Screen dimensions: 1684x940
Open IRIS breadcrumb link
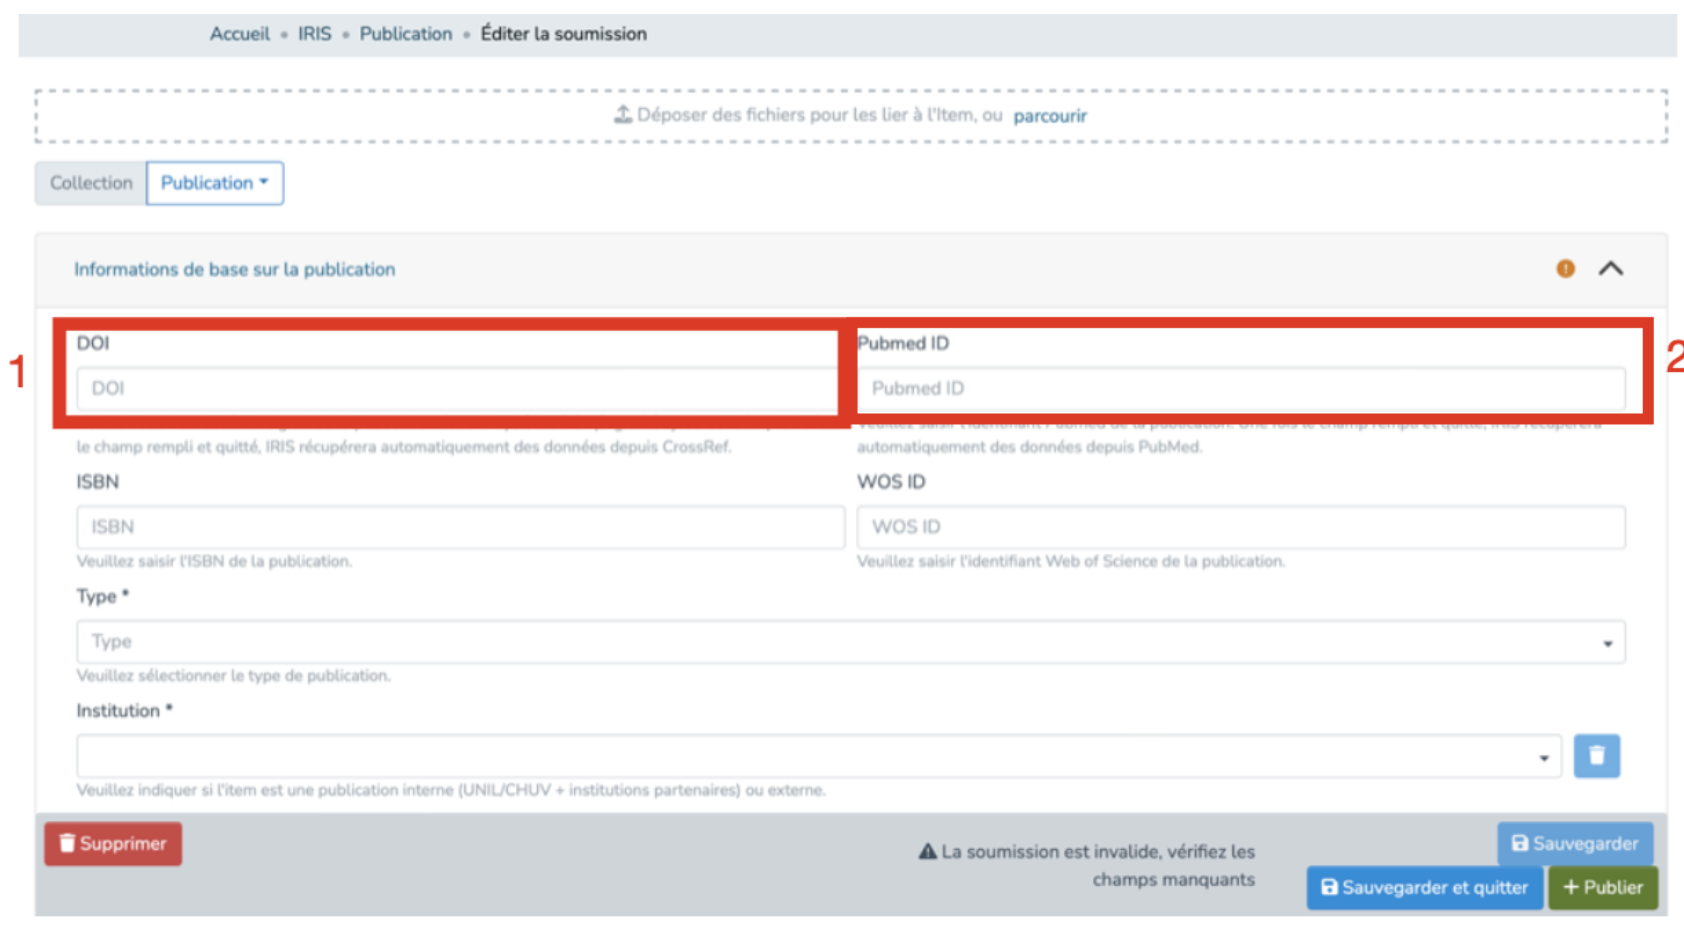(x=314, y=34)
